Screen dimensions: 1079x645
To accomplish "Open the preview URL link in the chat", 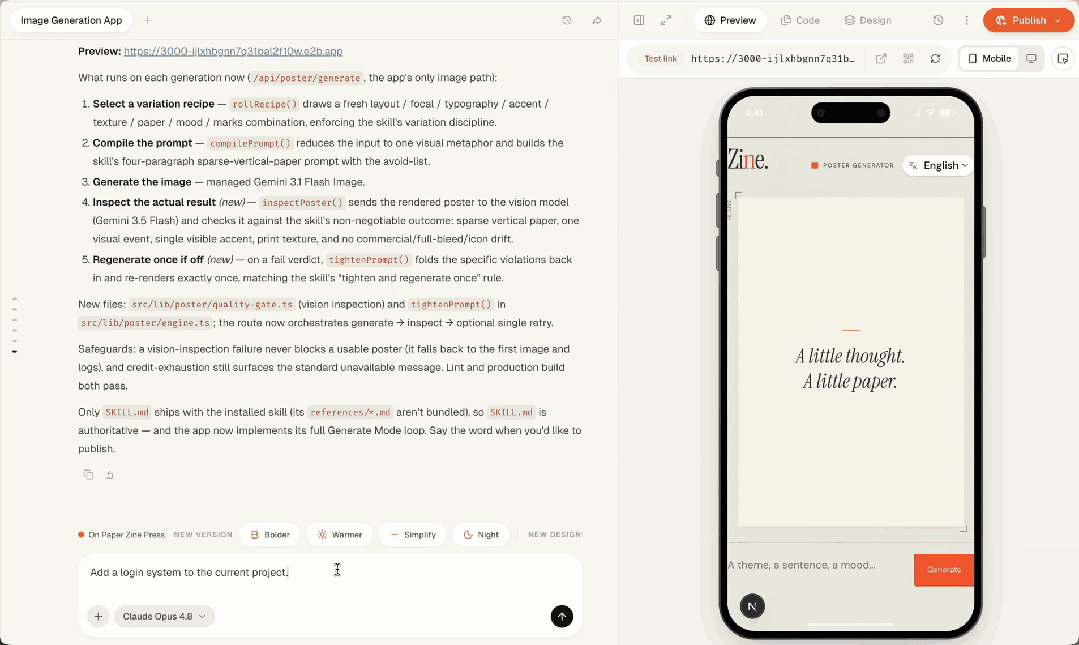I will coord(233,51).
